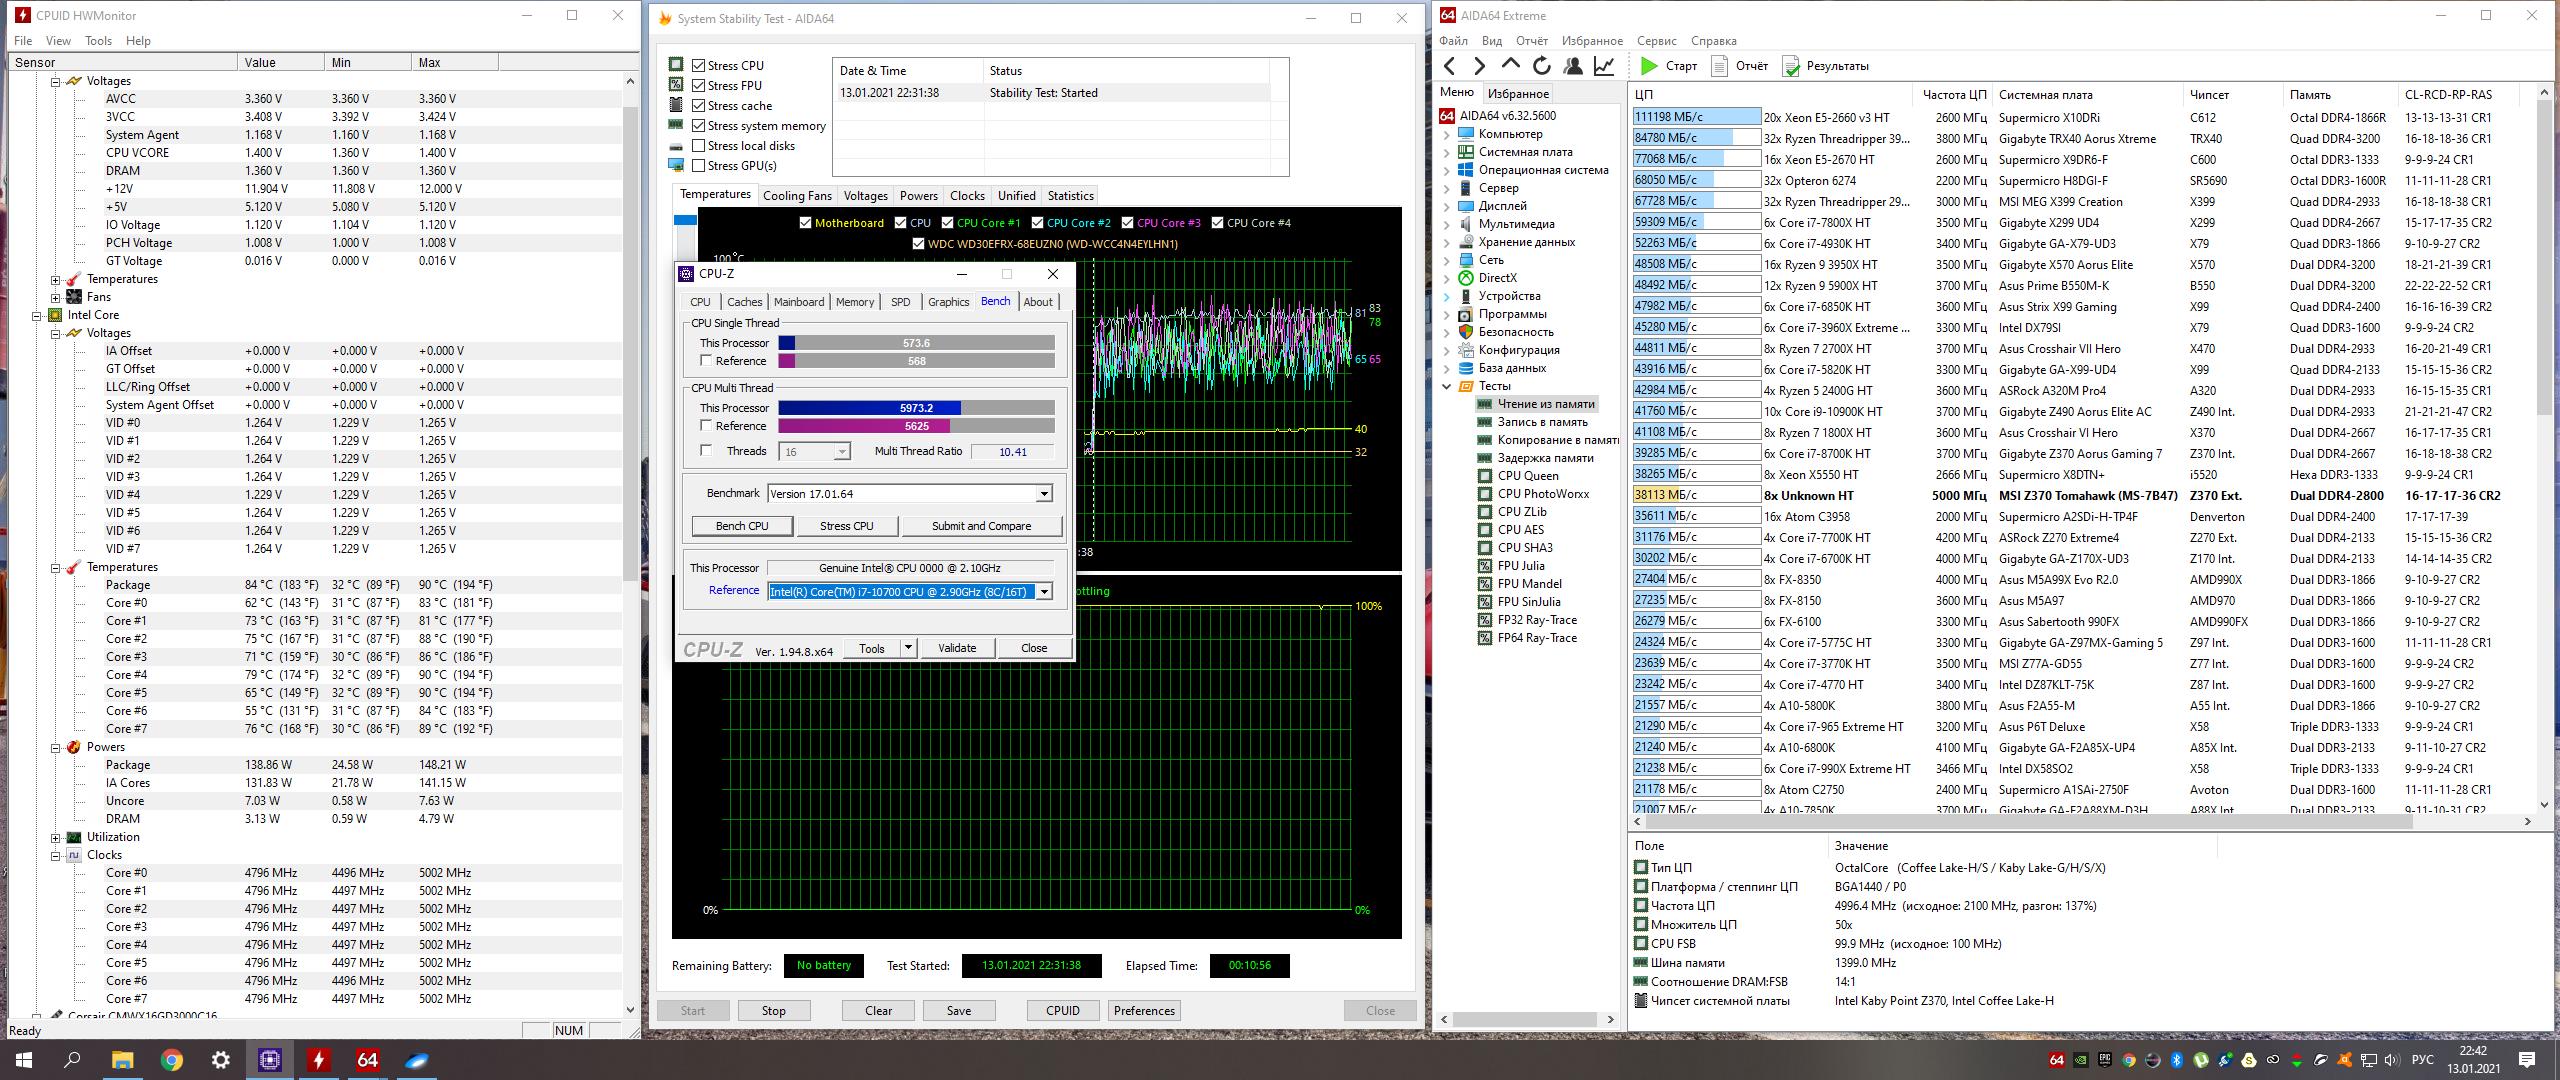Open the graph icon in AIDA64 toolbar

(1604, 66)
